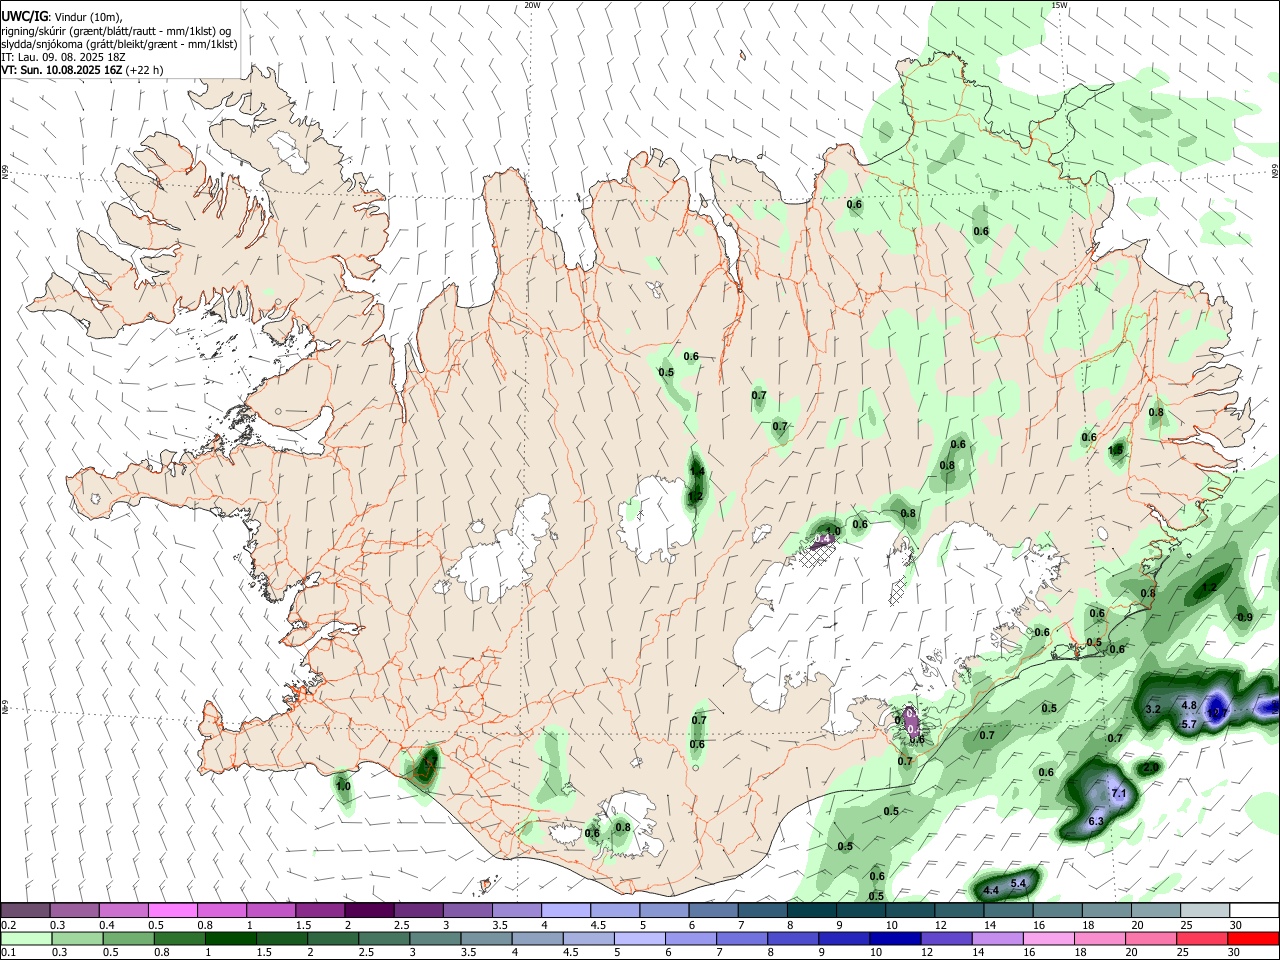This screenshot has width=1280, height=960.
Task: Click the 4.8 precipitation value
Action: click(x=1189, y=705)
